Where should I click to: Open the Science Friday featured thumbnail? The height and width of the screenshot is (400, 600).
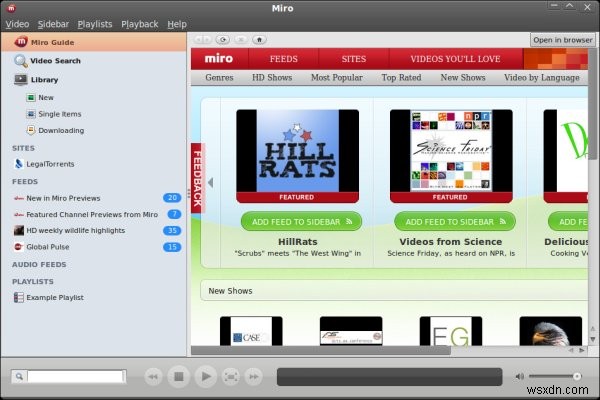coord(451,156)
